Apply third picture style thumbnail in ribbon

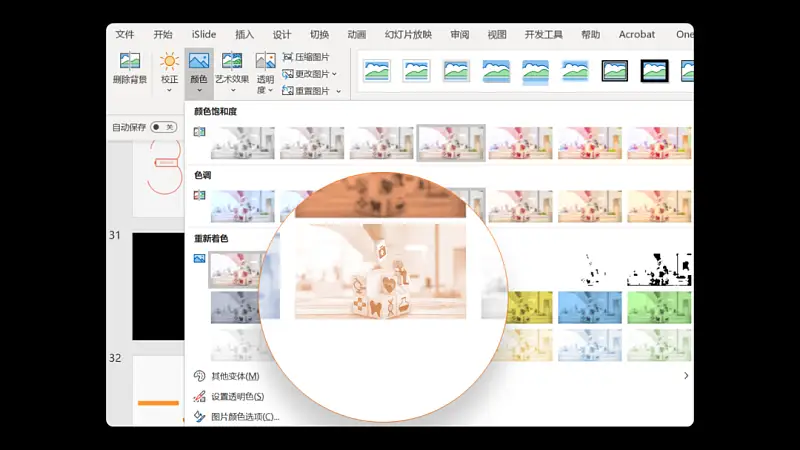(x=456, y=71)
